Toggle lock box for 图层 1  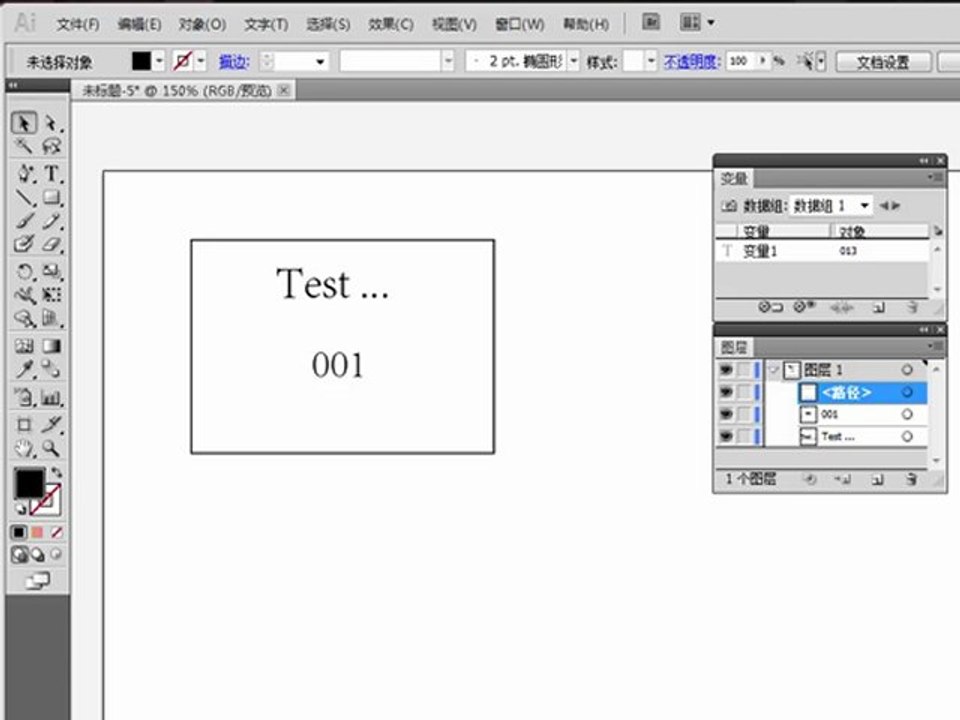[744, 370]
